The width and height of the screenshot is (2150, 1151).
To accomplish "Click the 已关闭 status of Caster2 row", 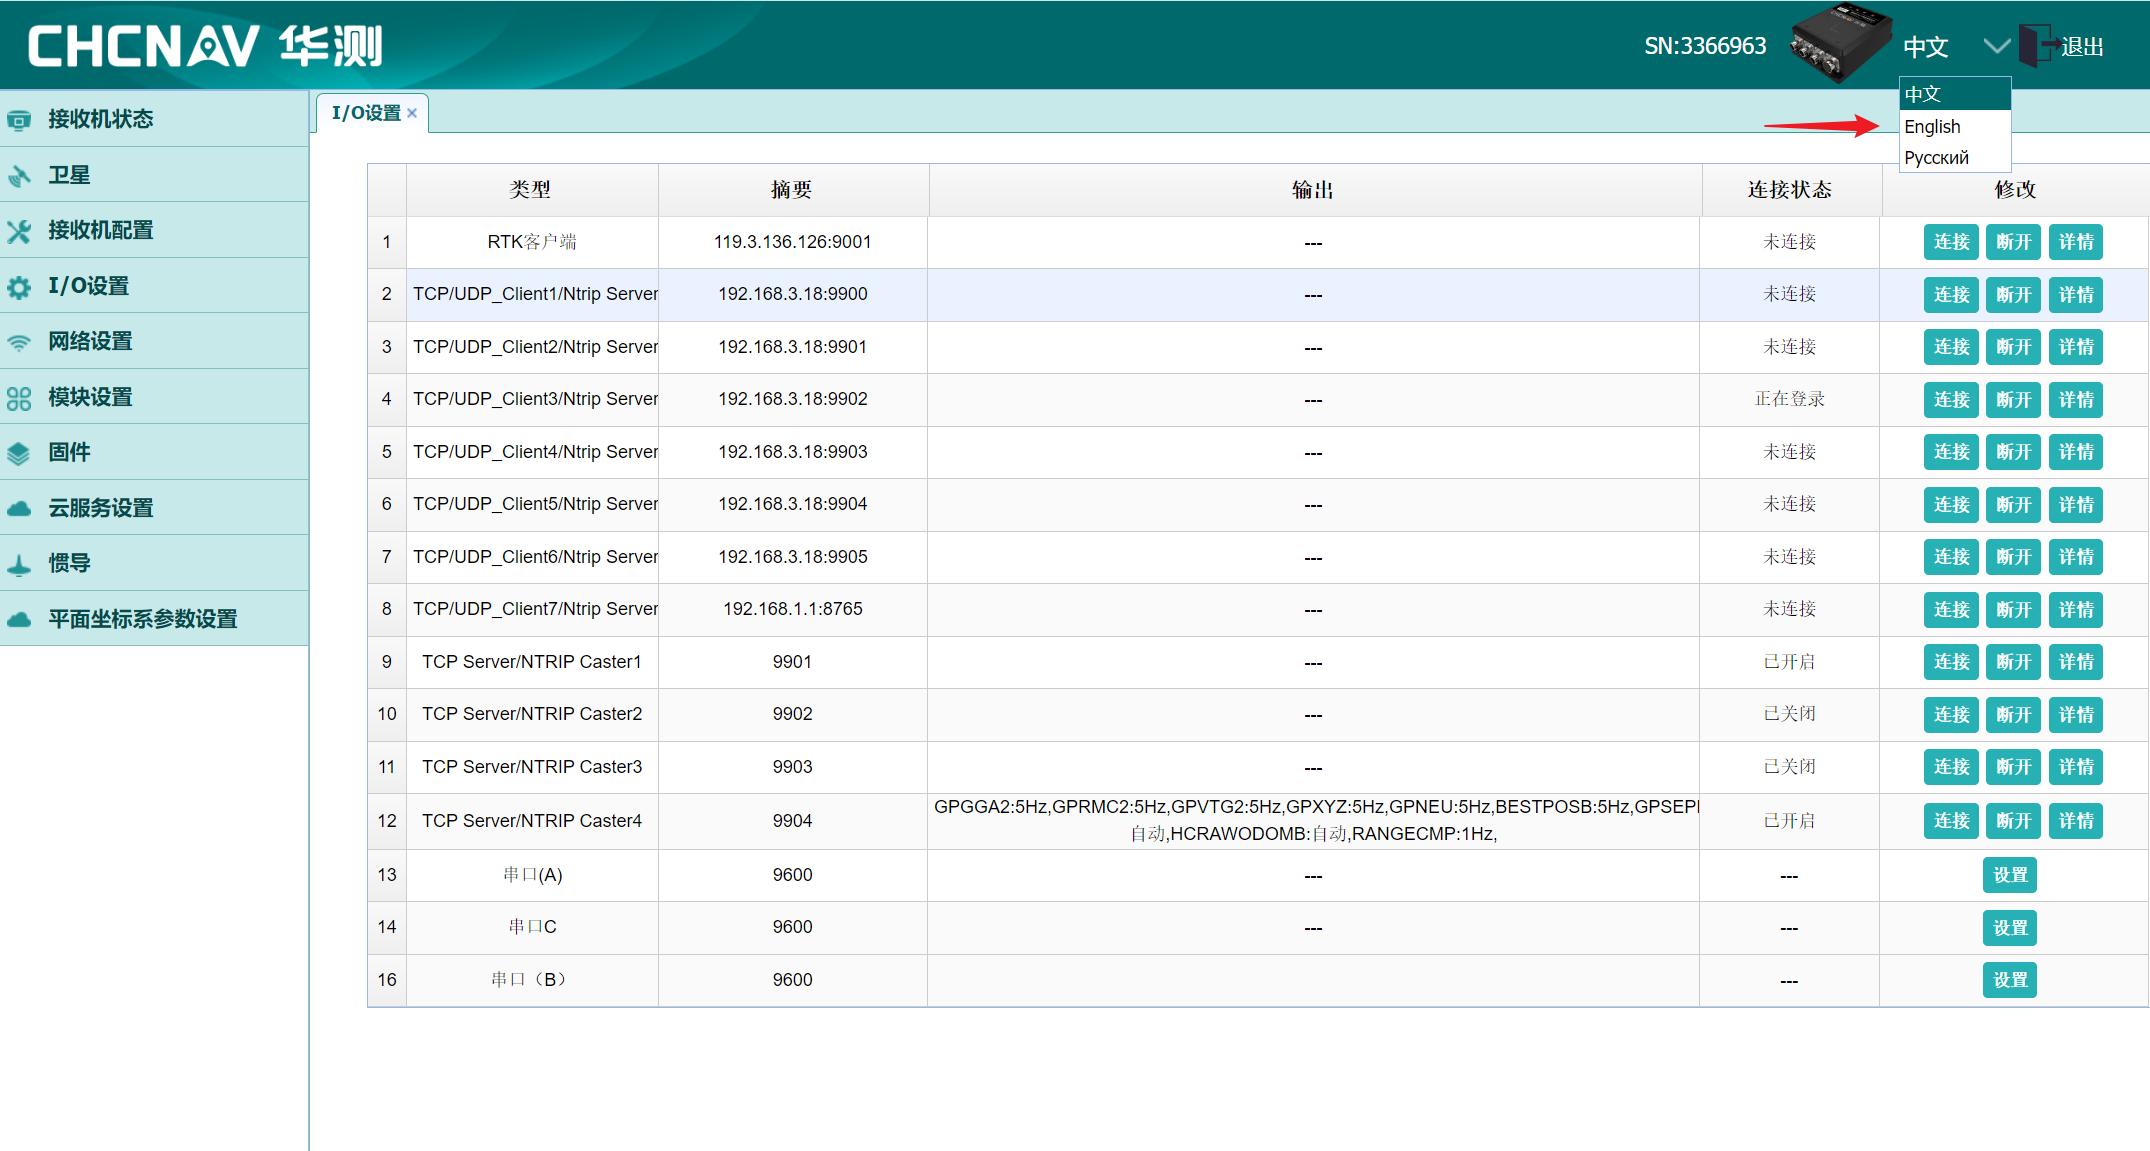I will pos(1790,714).
